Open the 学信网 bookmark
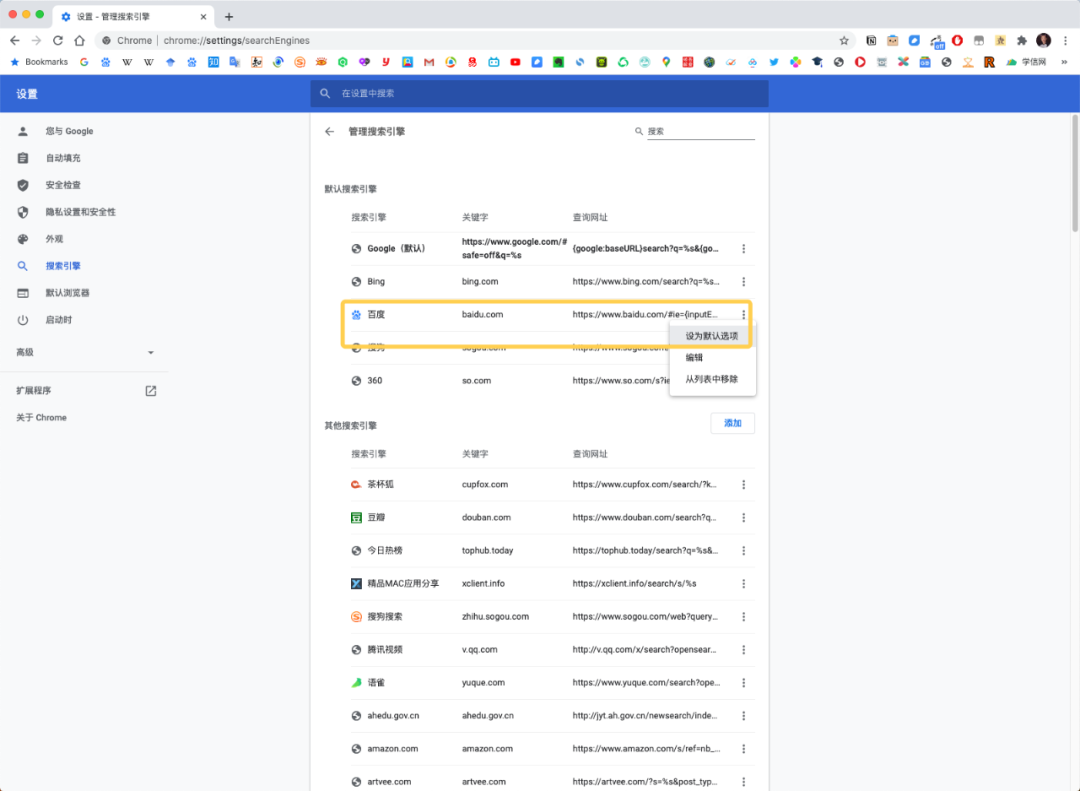The image size is (1080, 791). [x=1026, y=62]
